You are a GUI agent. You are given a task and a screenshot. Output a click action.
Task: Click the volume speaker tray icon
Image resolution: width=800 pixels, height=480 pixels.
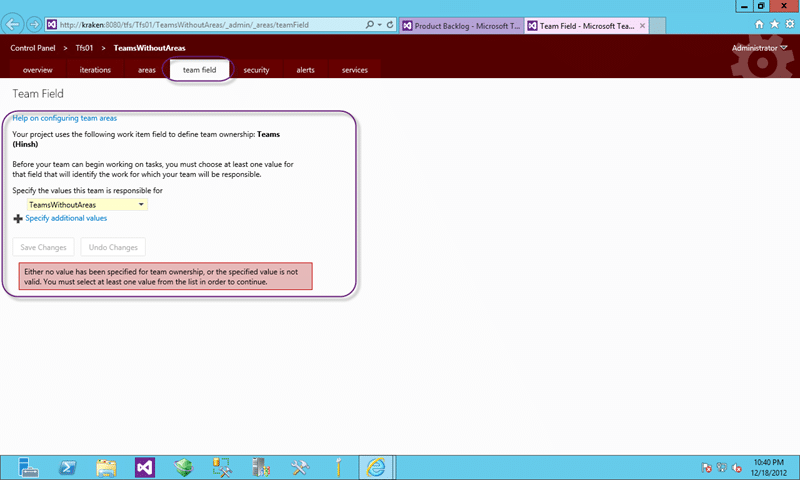coord(737,468)
